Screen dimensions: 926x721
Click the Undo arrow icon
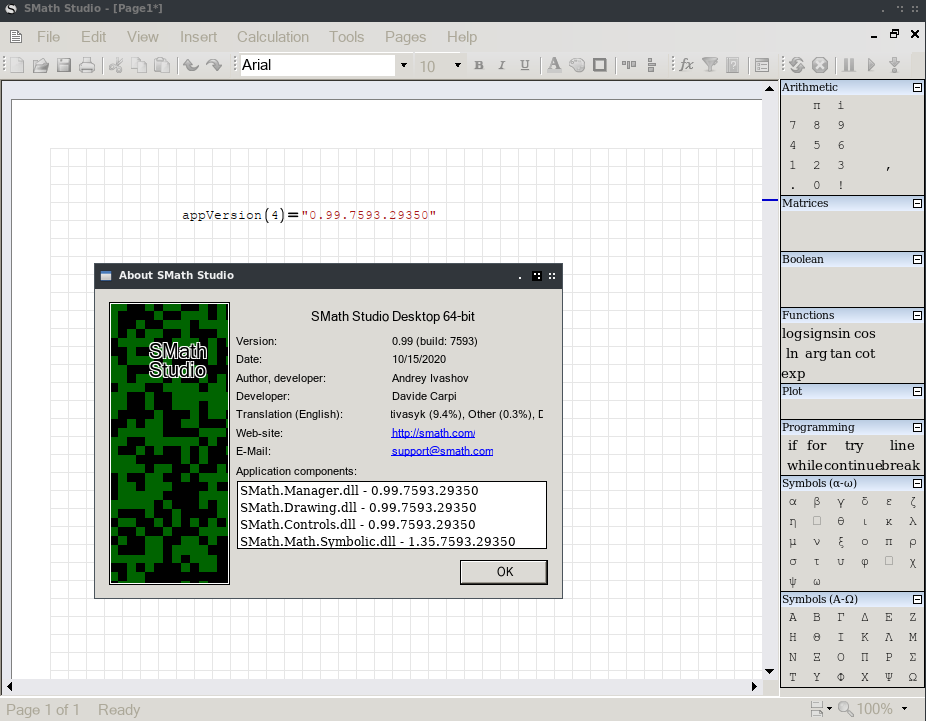[x=190, y=65]
